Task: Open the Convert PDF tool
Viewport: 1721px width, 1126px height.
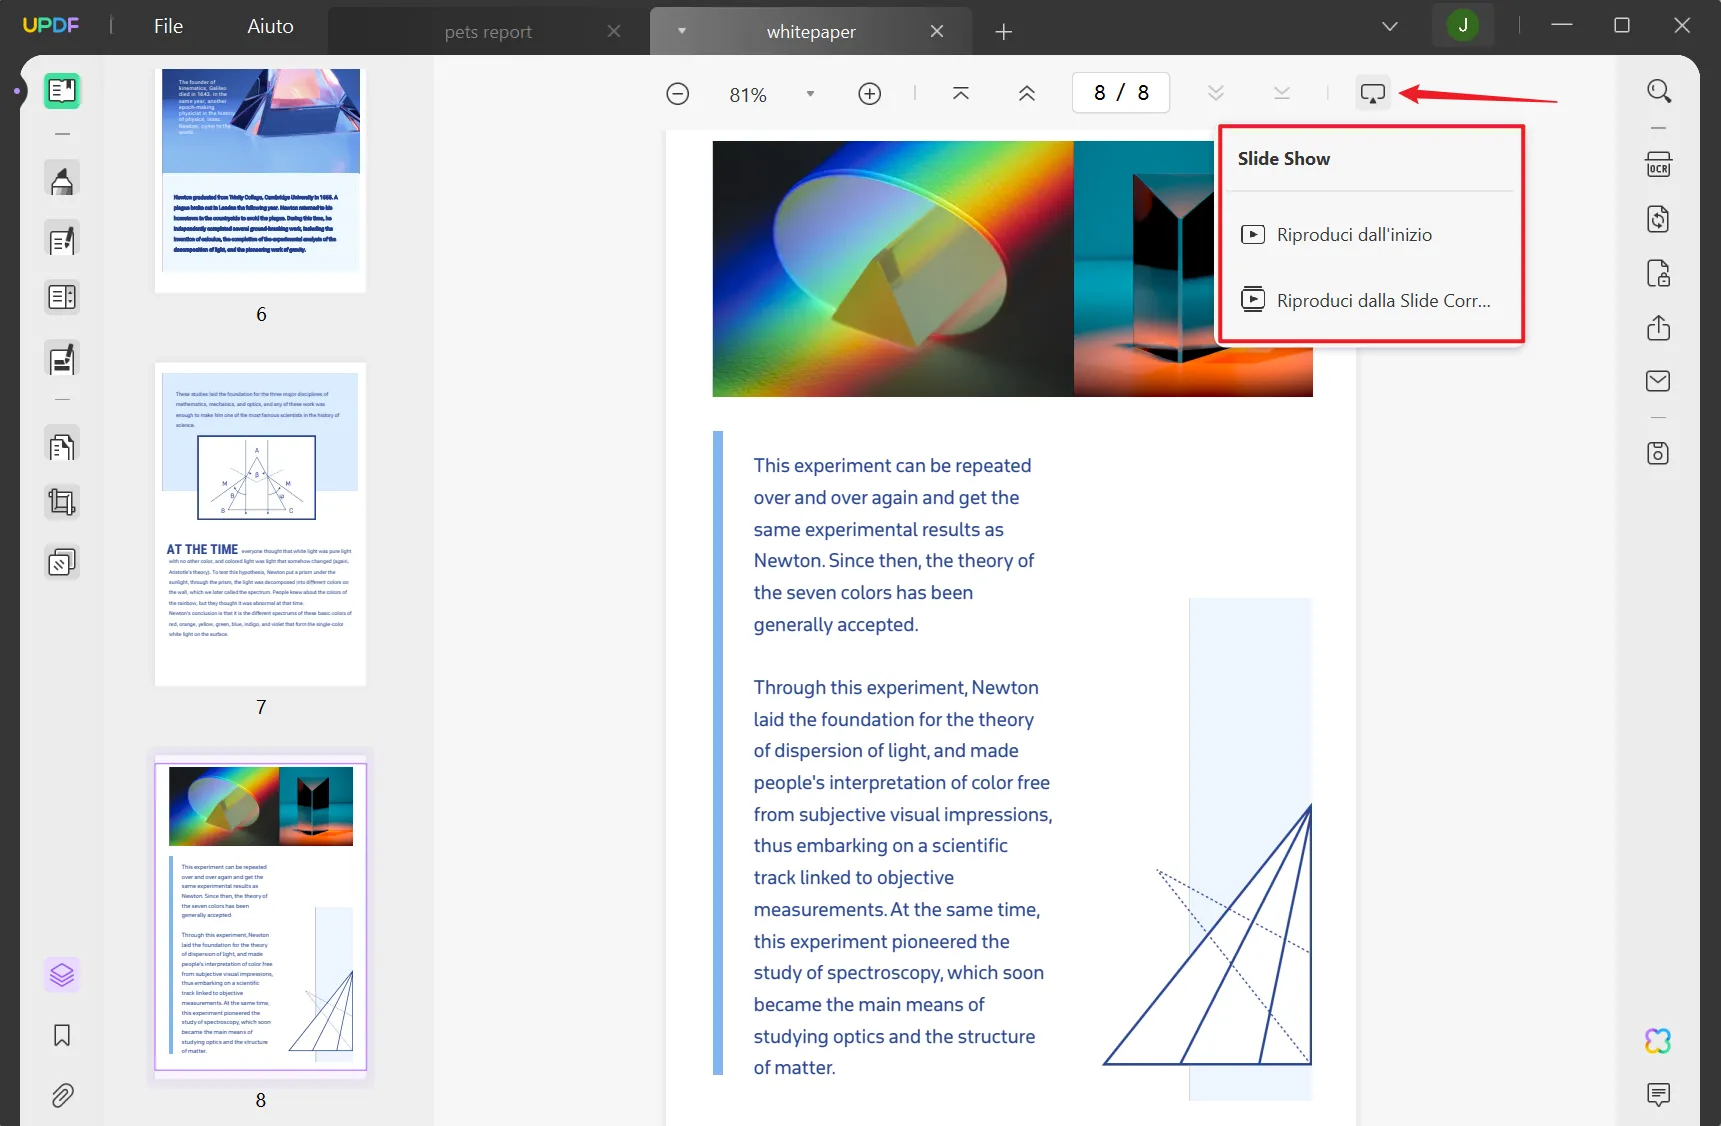Action: tap(1659, 219)
